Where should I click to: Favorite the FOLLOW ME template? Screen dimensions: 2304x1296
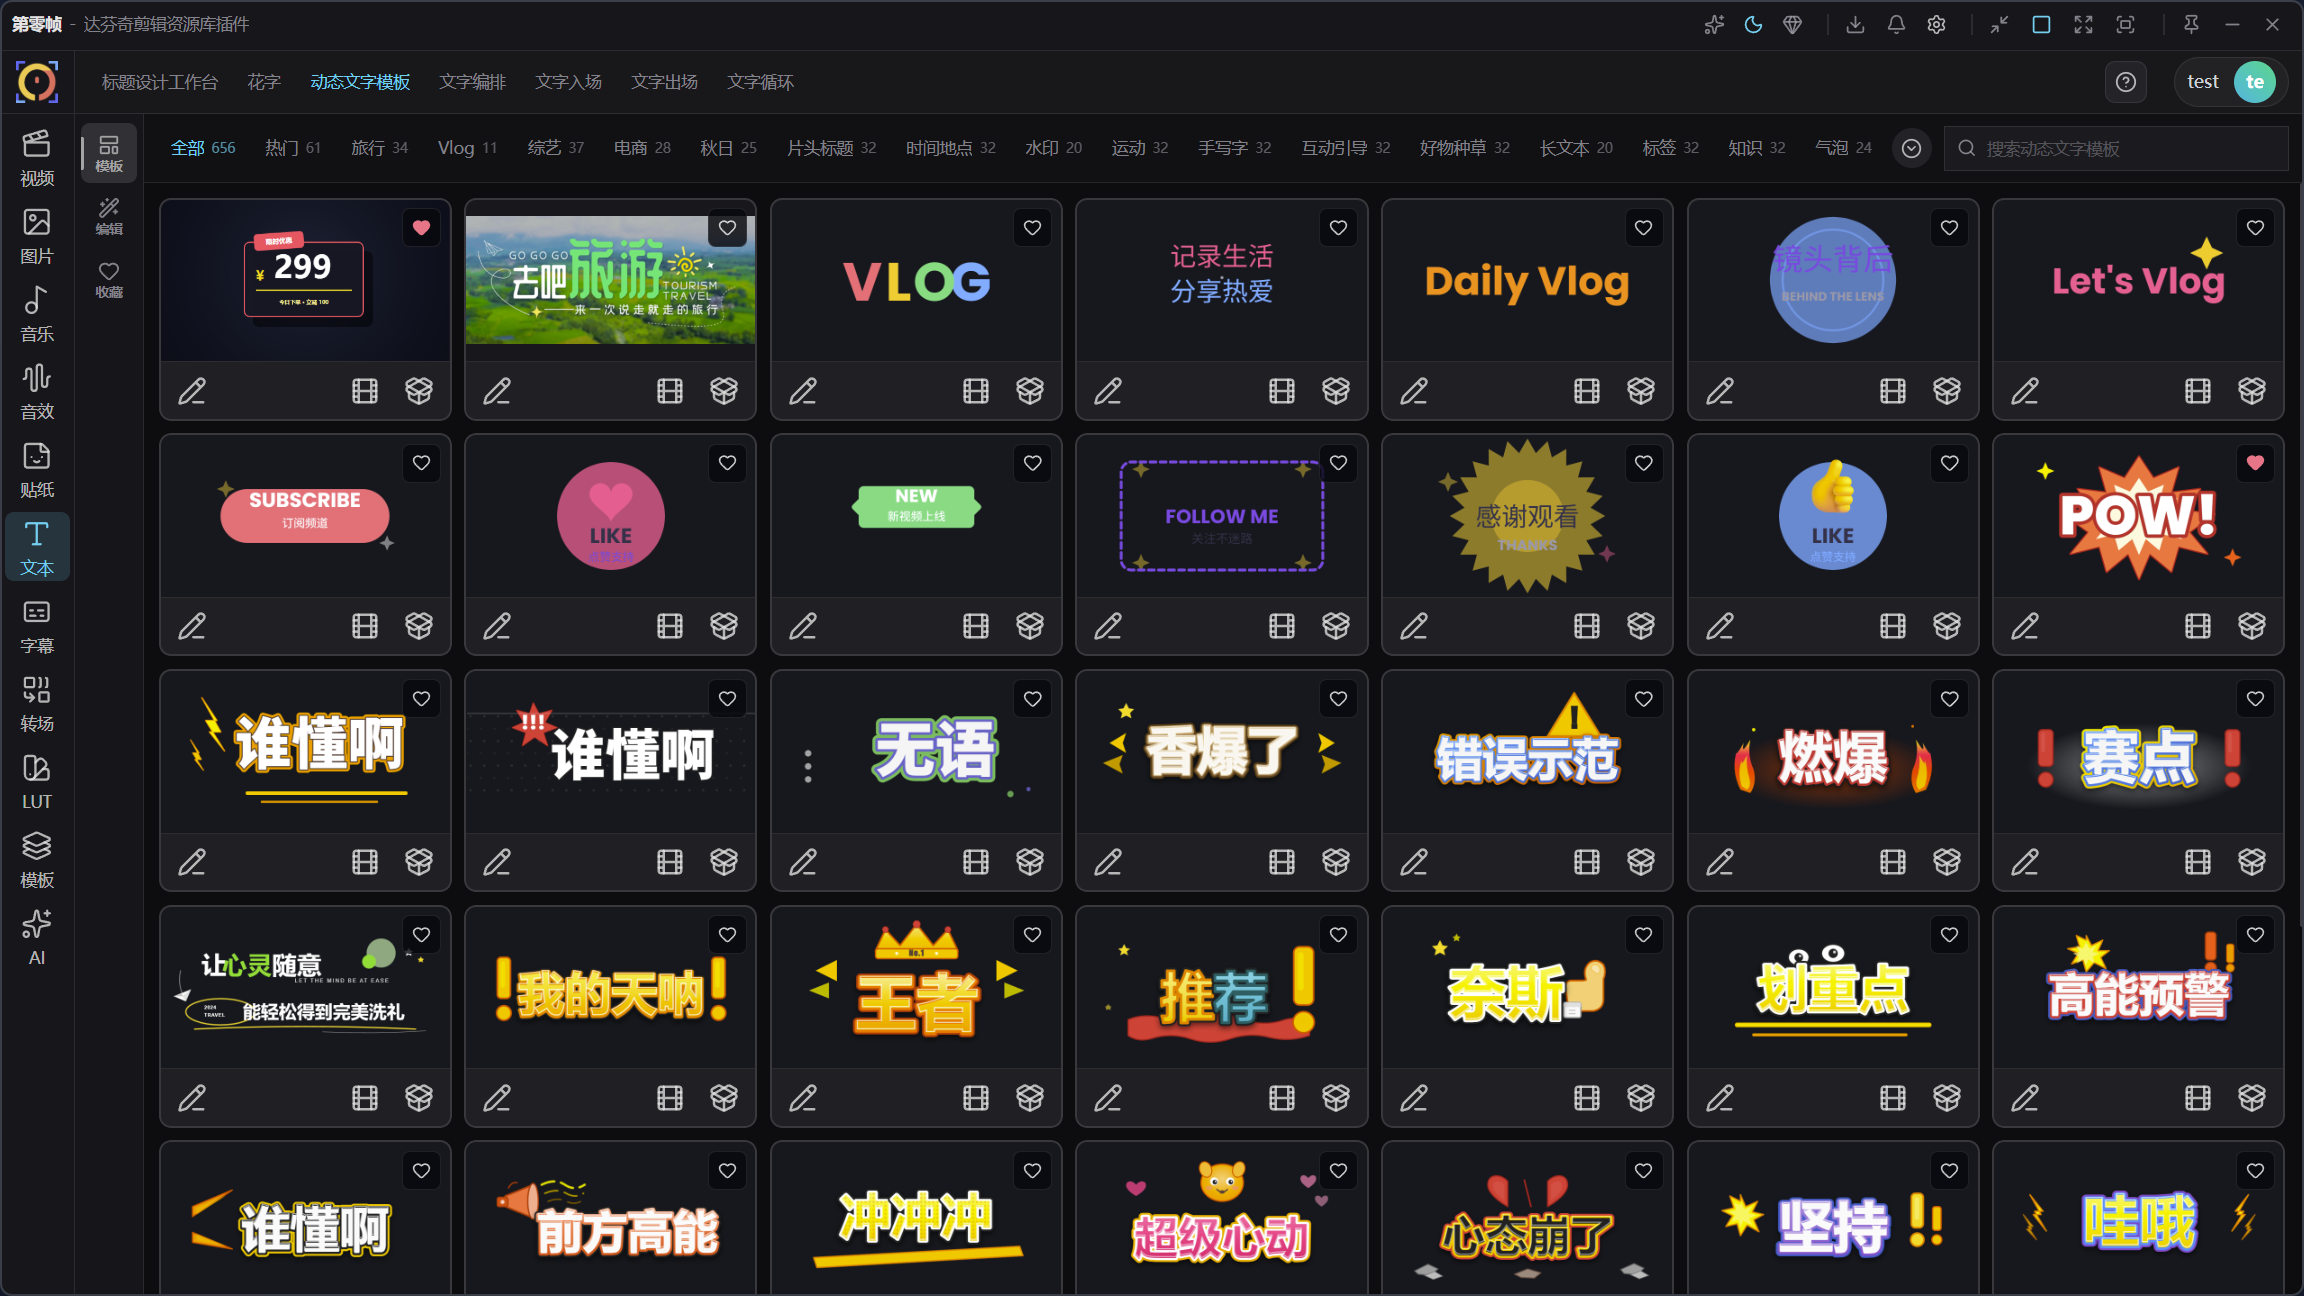click(1339, 463)
